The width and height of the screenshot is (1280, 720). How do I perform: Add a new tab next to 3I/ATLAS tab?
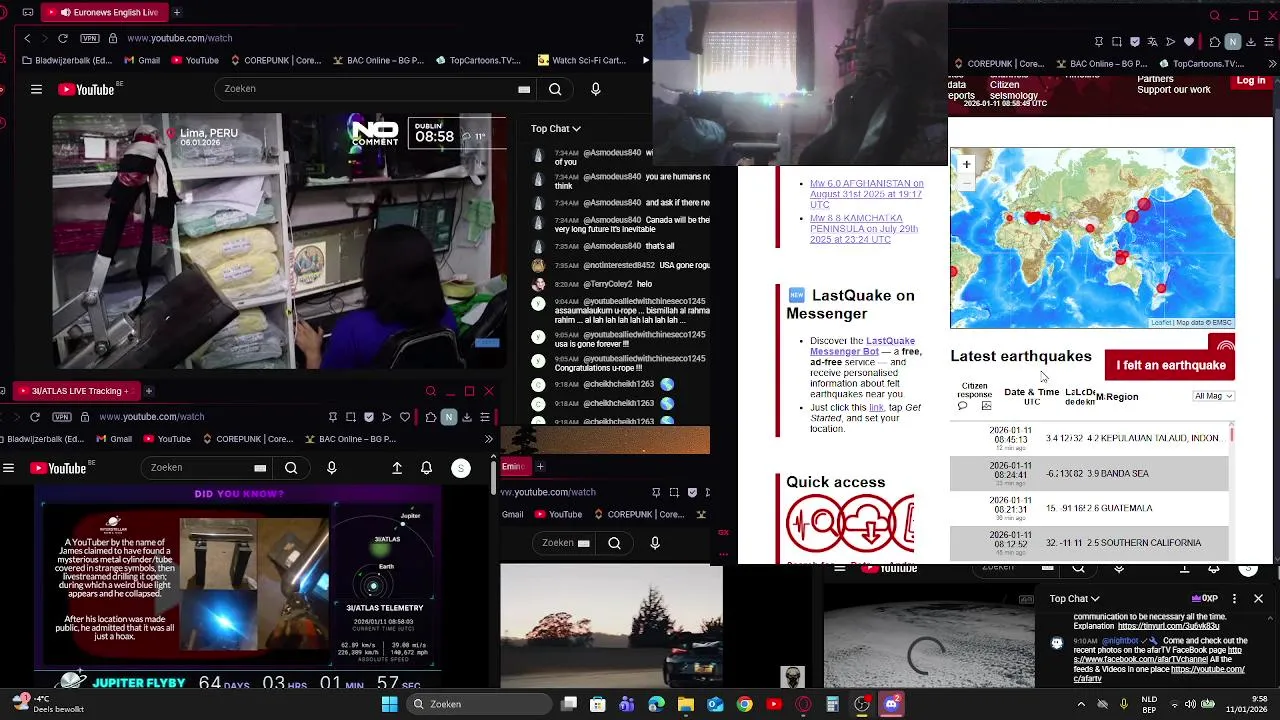[148, 391]
